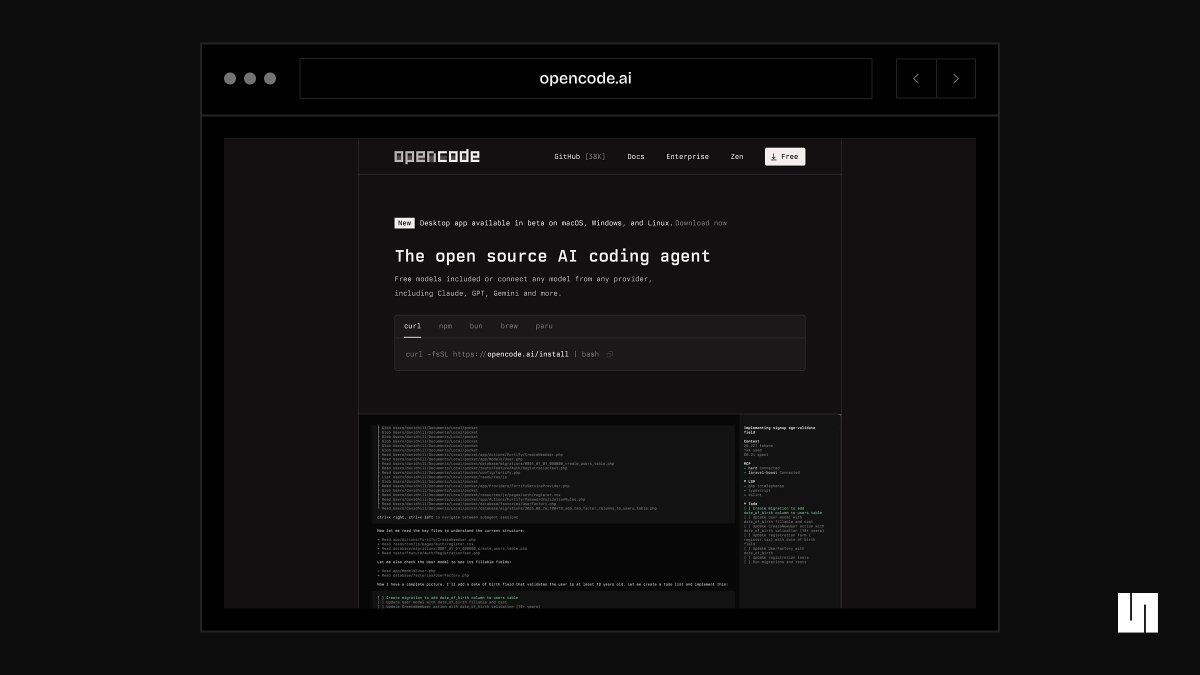Click the opencode.ai address bar
This screenshot has height=675, width=1200.
click(x=585, y=79)
